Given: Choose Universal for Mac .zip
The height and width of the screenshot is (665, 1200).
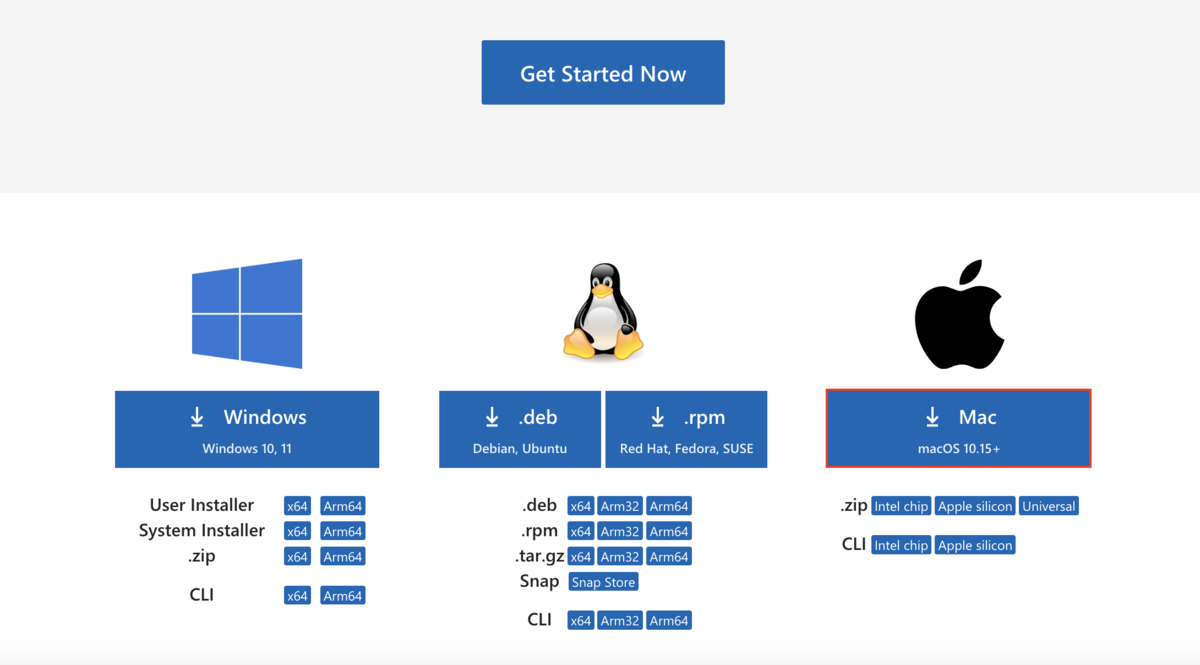Looking at the screenshot, I should coord(1049,506).
